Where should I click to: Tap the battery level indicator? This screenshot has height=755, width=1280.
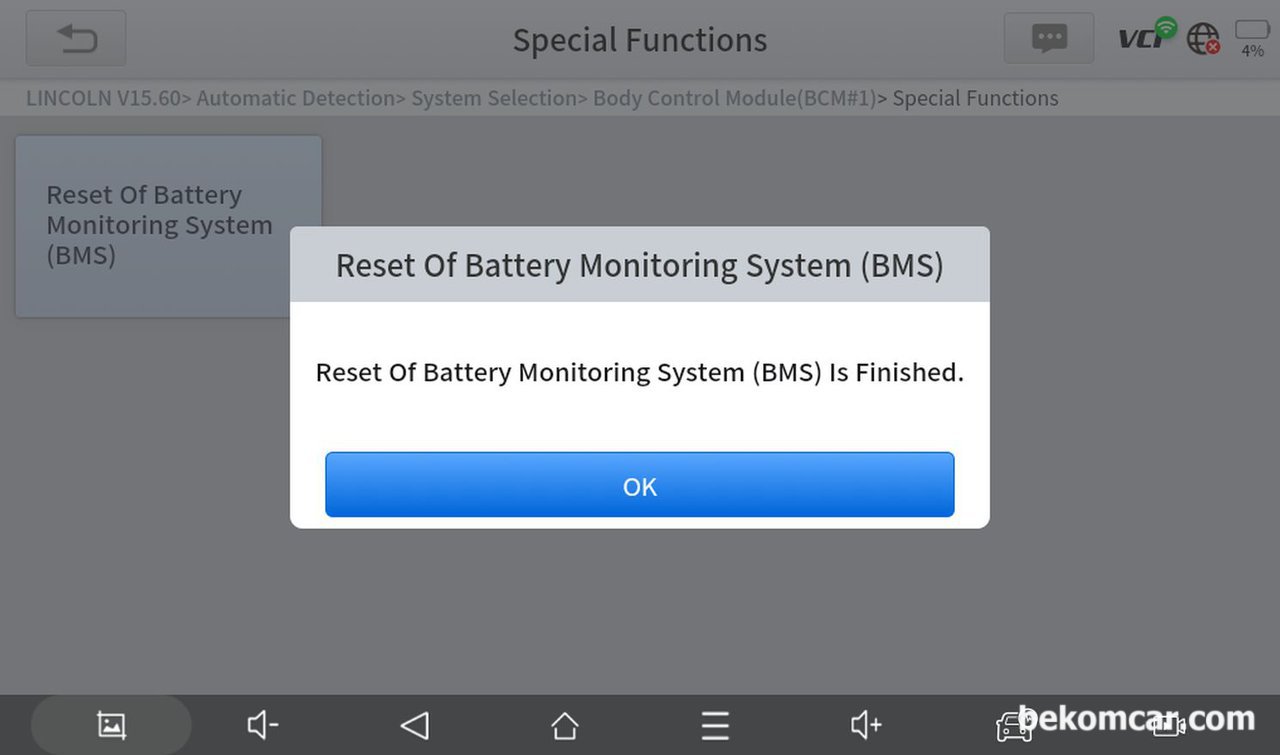pos(1252,38)
